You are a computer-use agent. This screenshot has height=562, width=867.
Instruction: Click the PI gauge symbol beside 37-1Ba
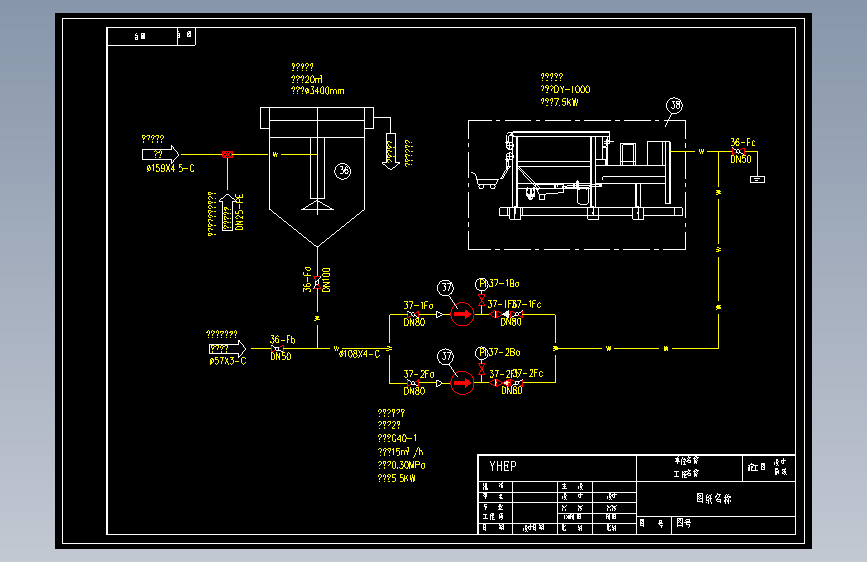coord(482,284)
